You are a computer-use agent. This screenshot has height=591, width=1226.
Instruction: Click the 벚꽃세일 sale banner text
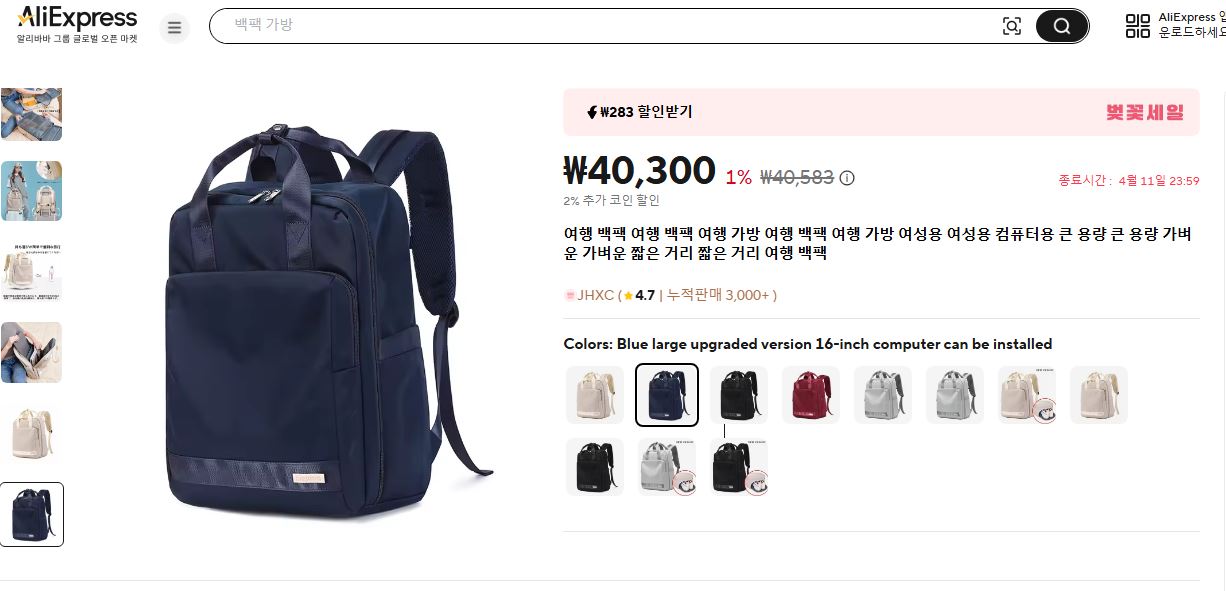click(x=1145, y=112)
